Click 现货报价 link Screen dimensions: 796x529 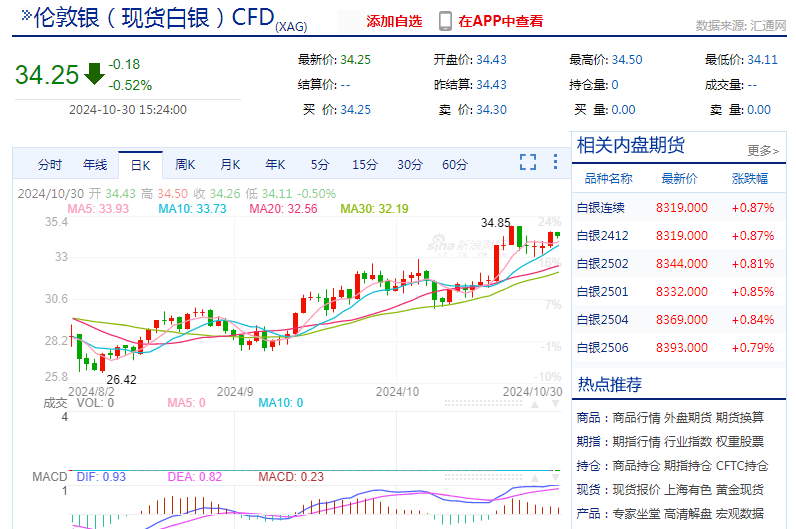(x=636, y=489)
